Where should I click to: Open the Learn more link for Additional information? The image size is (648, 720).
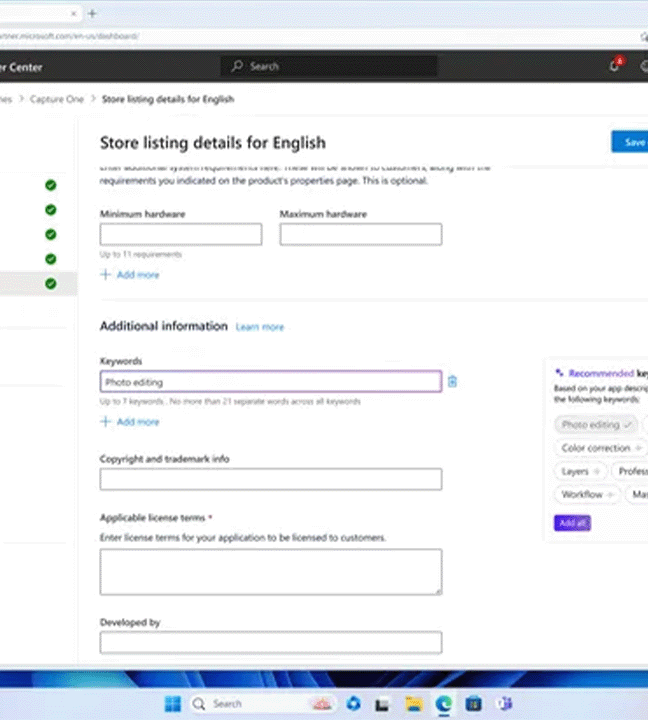point(259,327)
